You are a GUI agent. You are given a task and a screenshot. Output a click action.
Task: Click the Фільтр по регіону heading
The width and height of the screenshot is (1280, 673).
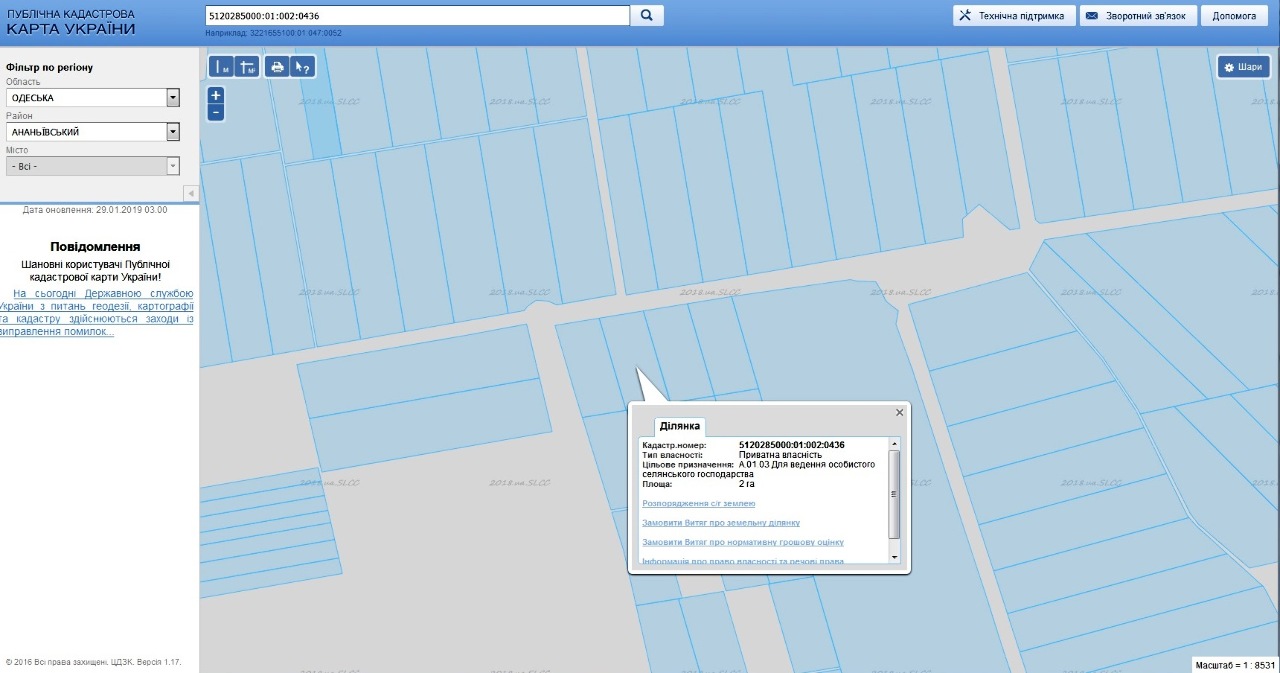pos(49,68)
